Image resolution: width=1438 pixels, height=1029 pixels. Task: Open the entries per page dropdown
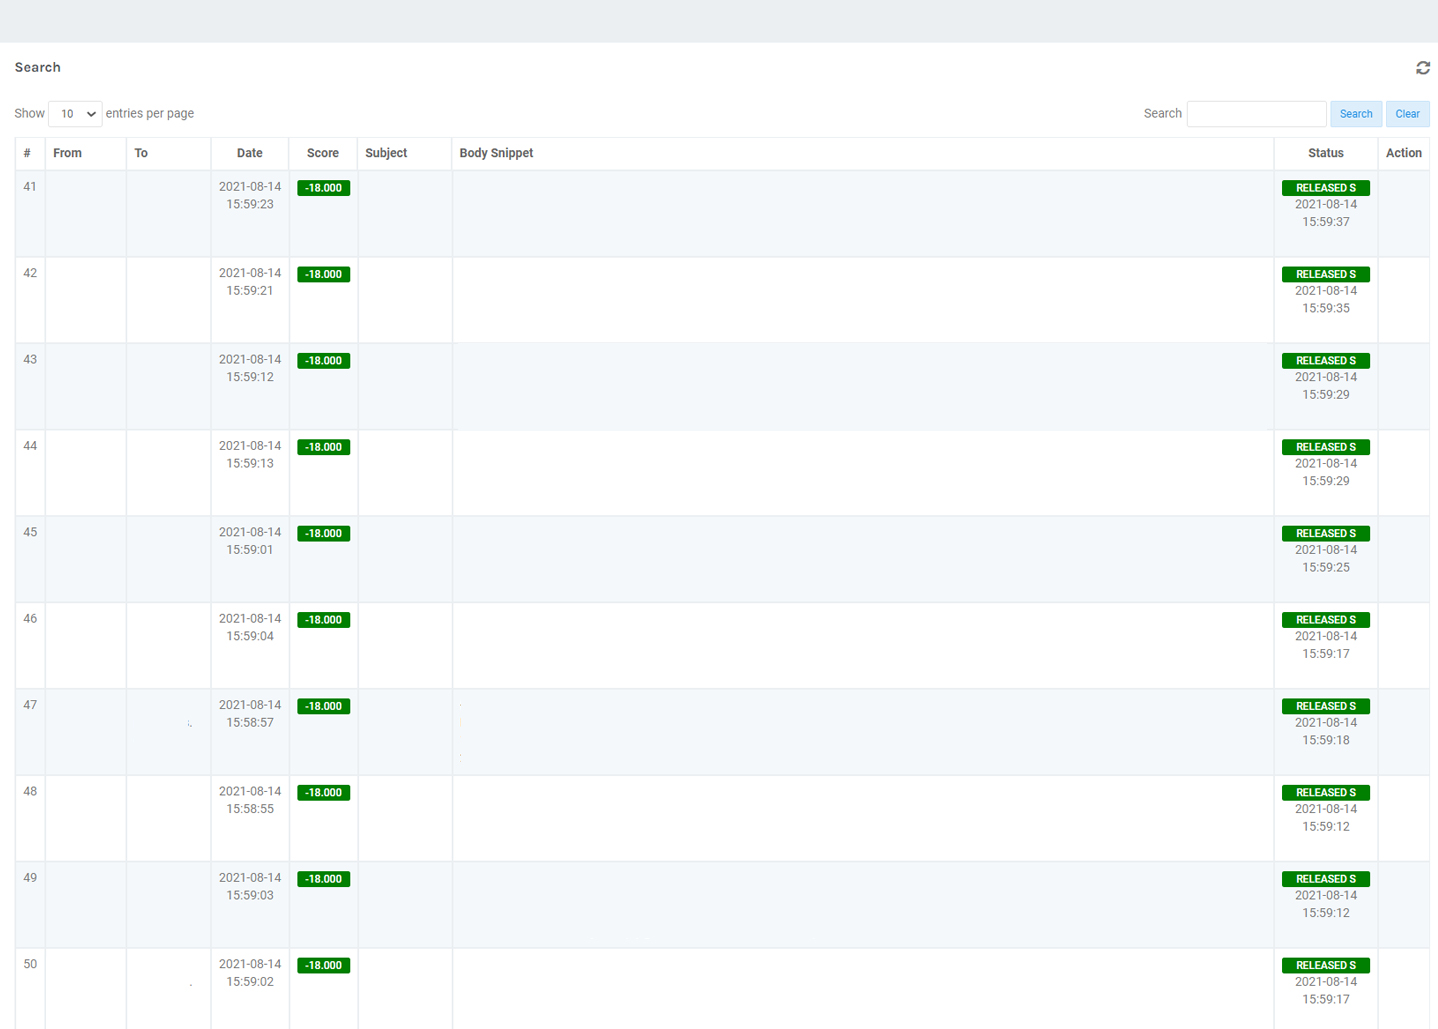[x=75, y=114]
